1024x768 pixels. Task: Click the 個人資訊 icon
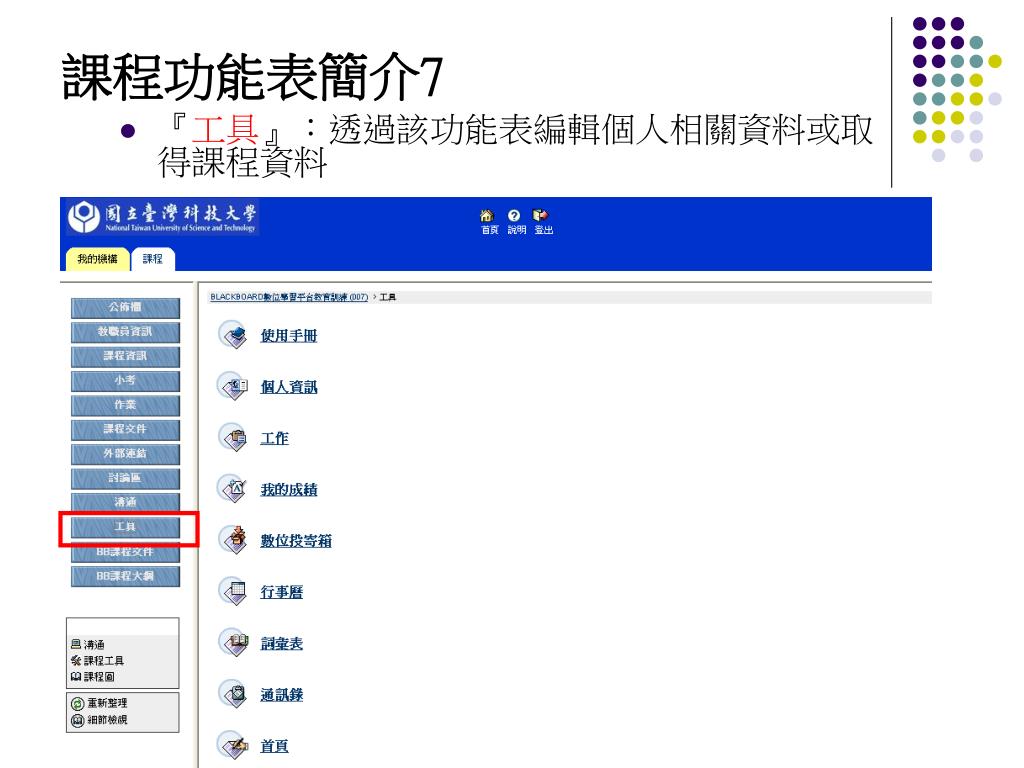(x=232, y=386)
